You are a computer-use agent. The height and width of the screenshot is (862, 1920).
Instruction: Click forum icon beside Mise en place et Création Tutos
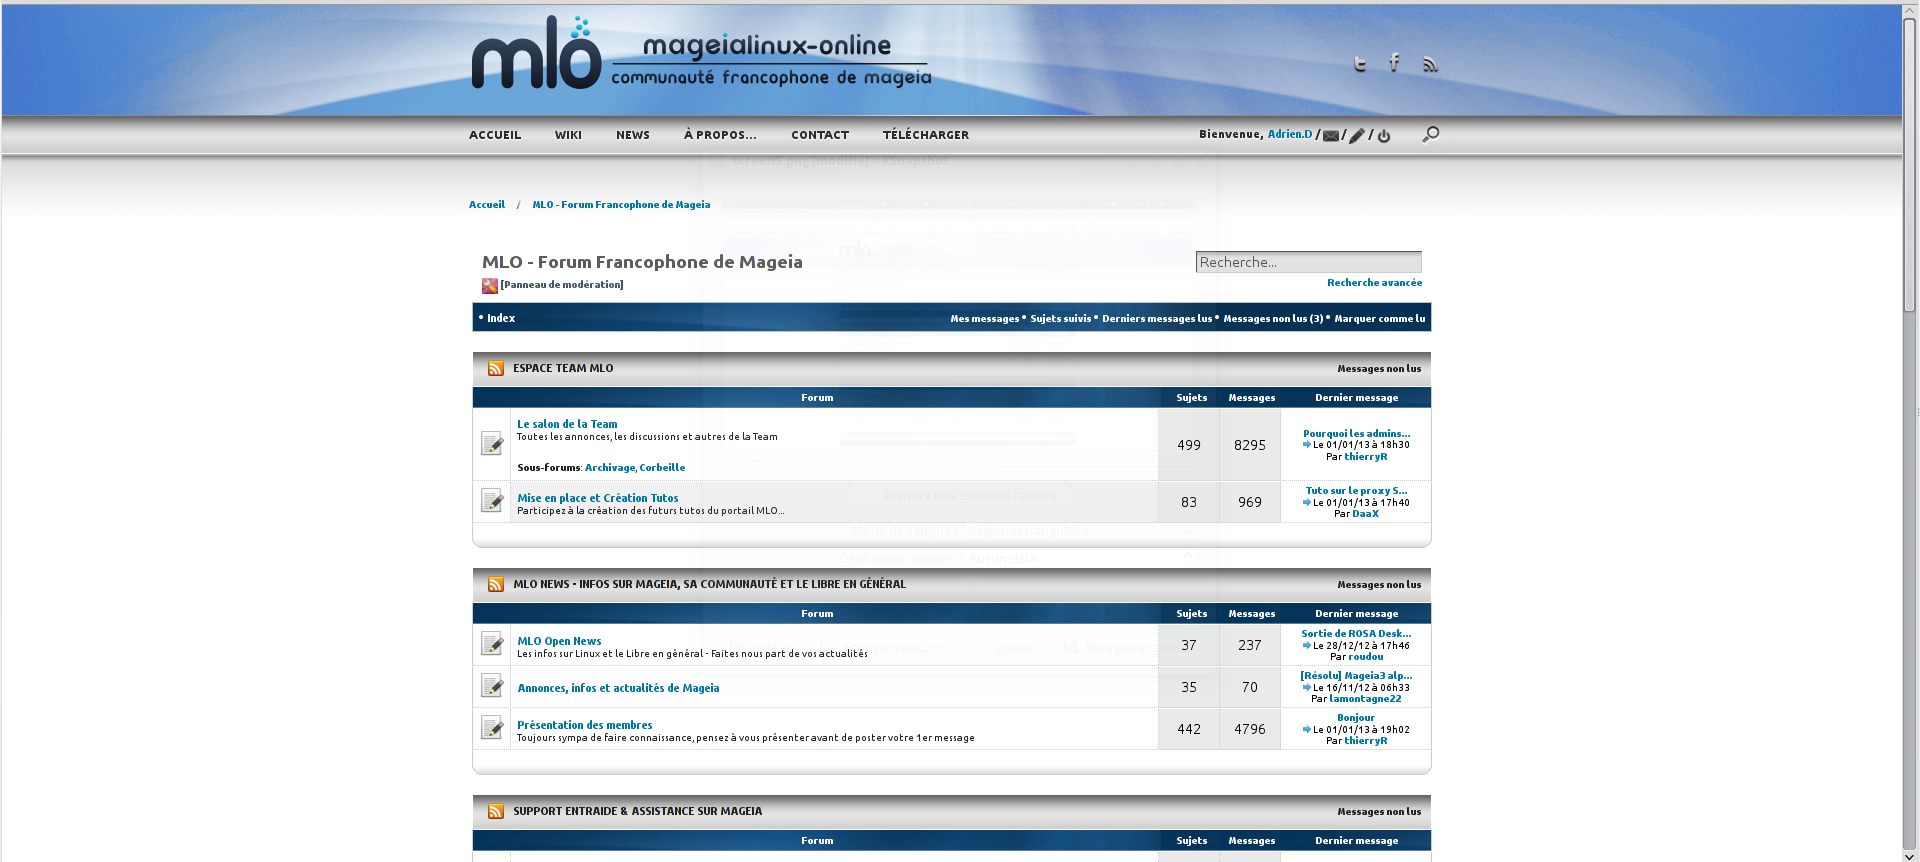point(492,500)
